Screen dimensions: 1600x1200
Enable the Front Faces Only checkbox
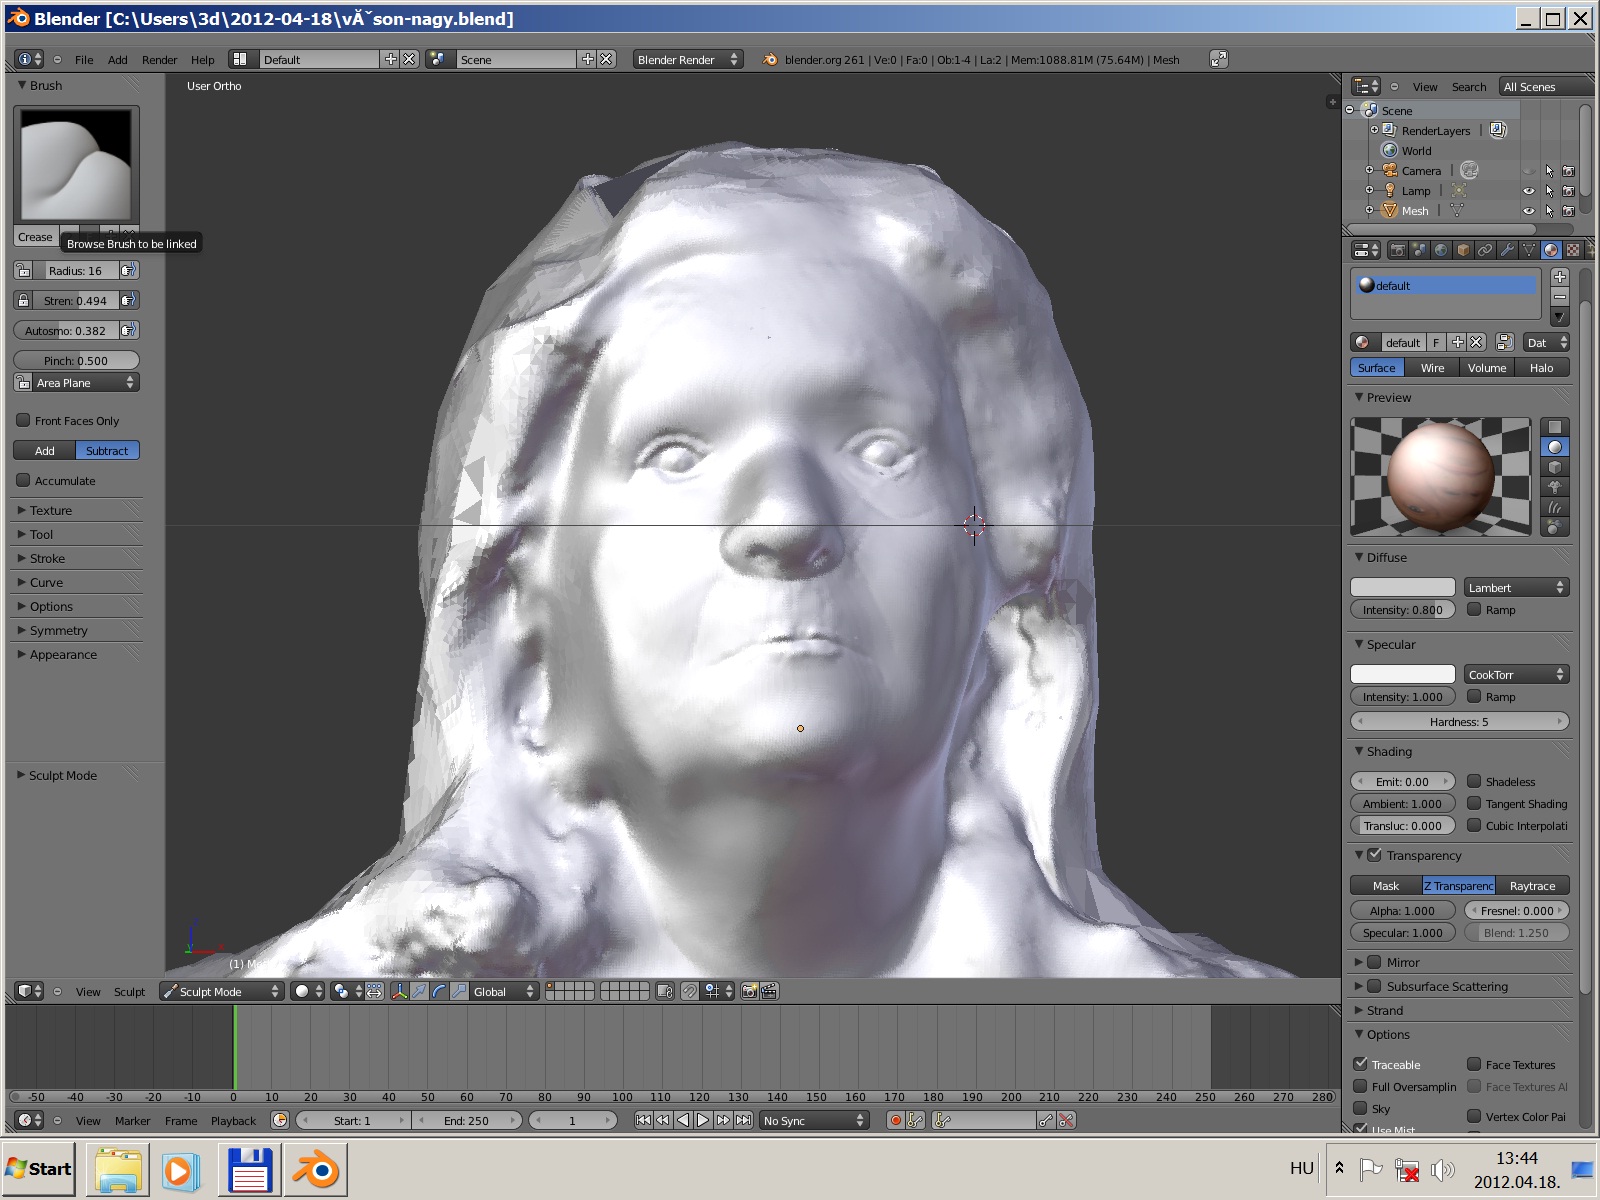[x=24, y=421]
